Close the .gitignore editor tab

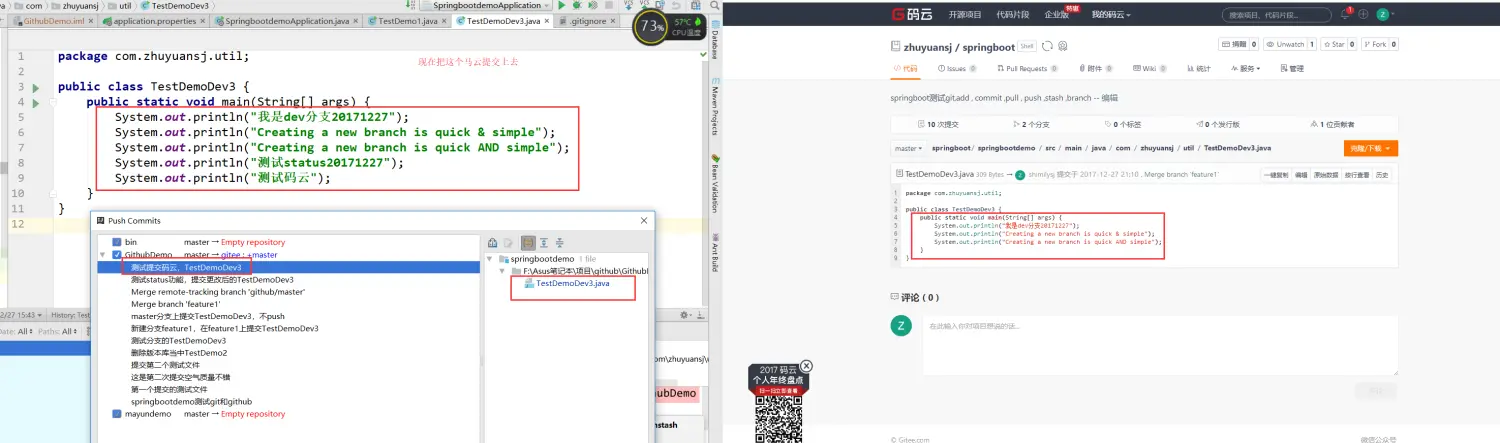pos(613,21)
